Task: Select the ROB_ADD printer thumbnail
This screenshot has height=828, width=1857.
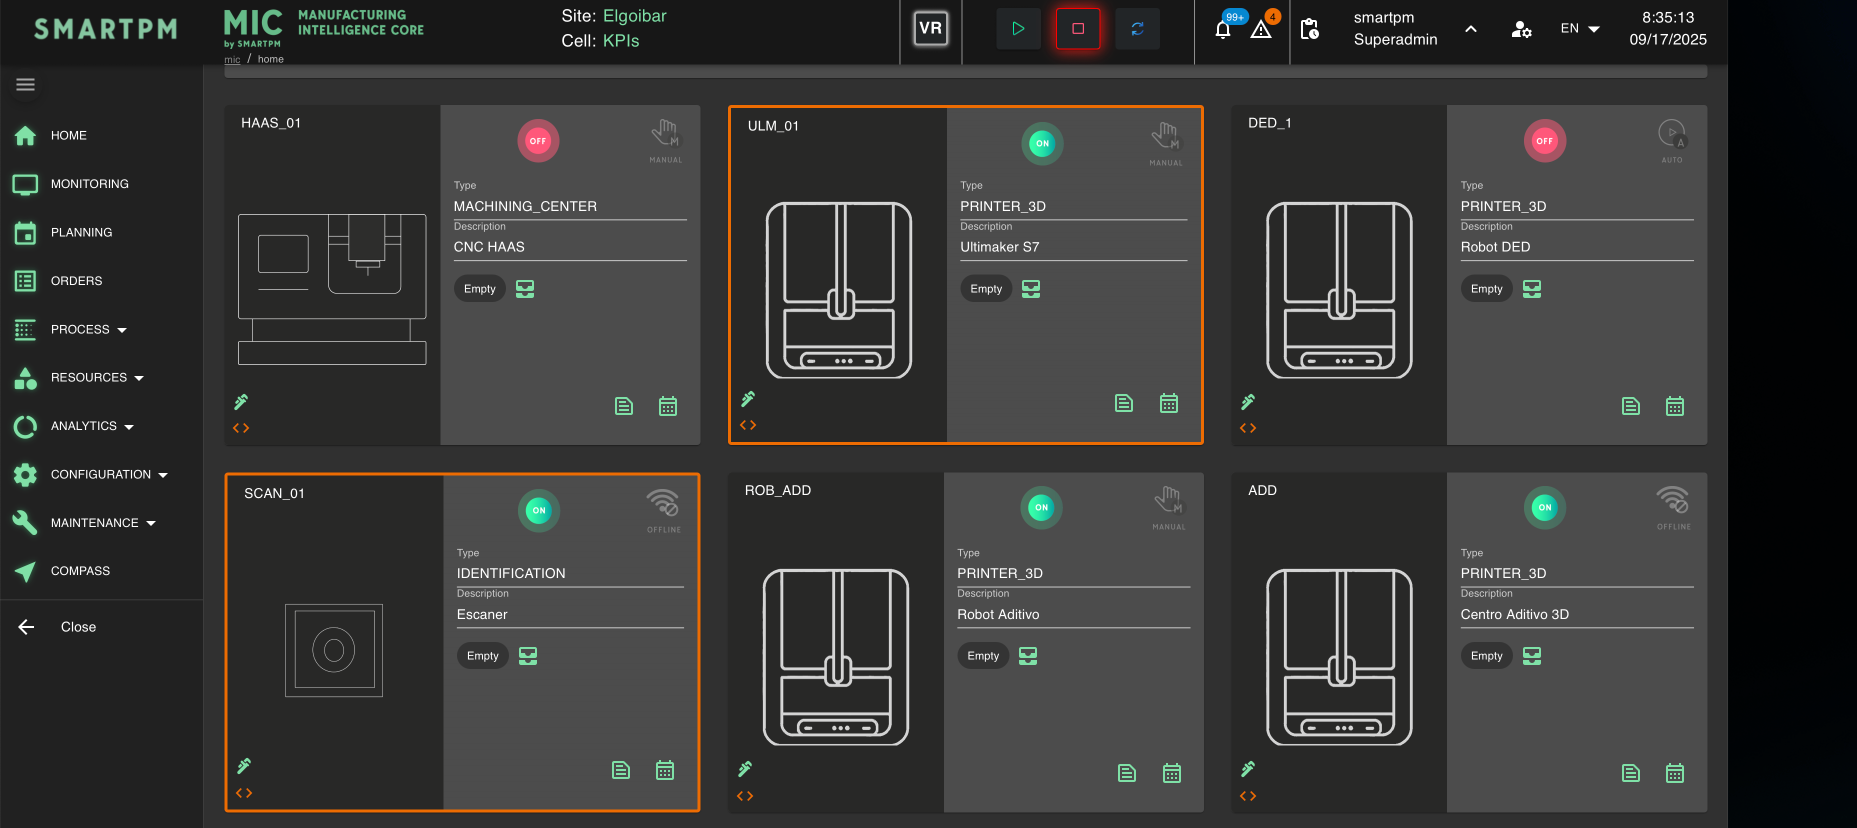Action: [x=836, y=657]
